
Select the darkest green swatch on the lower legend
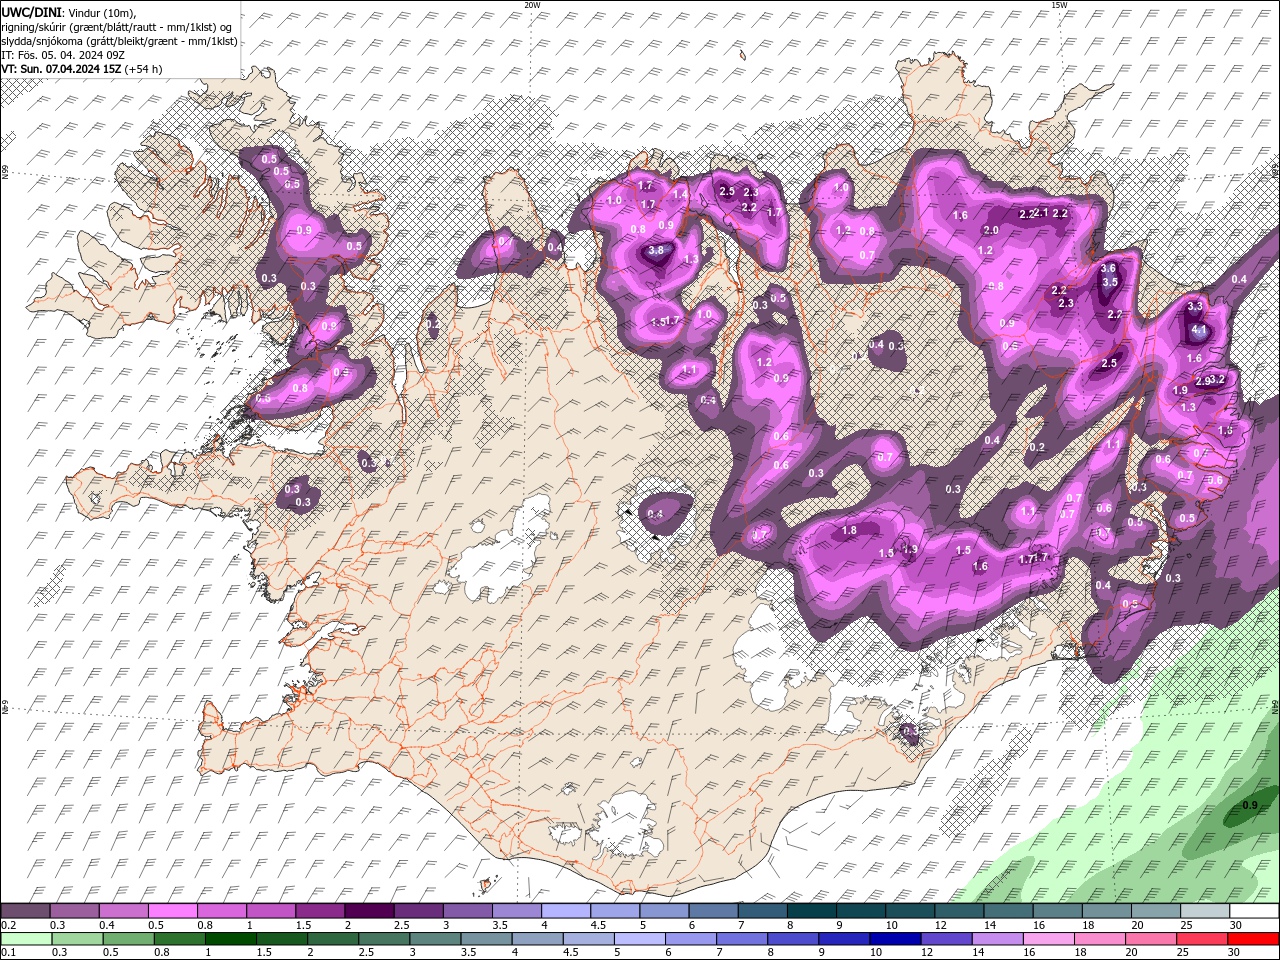pos(230,939)
